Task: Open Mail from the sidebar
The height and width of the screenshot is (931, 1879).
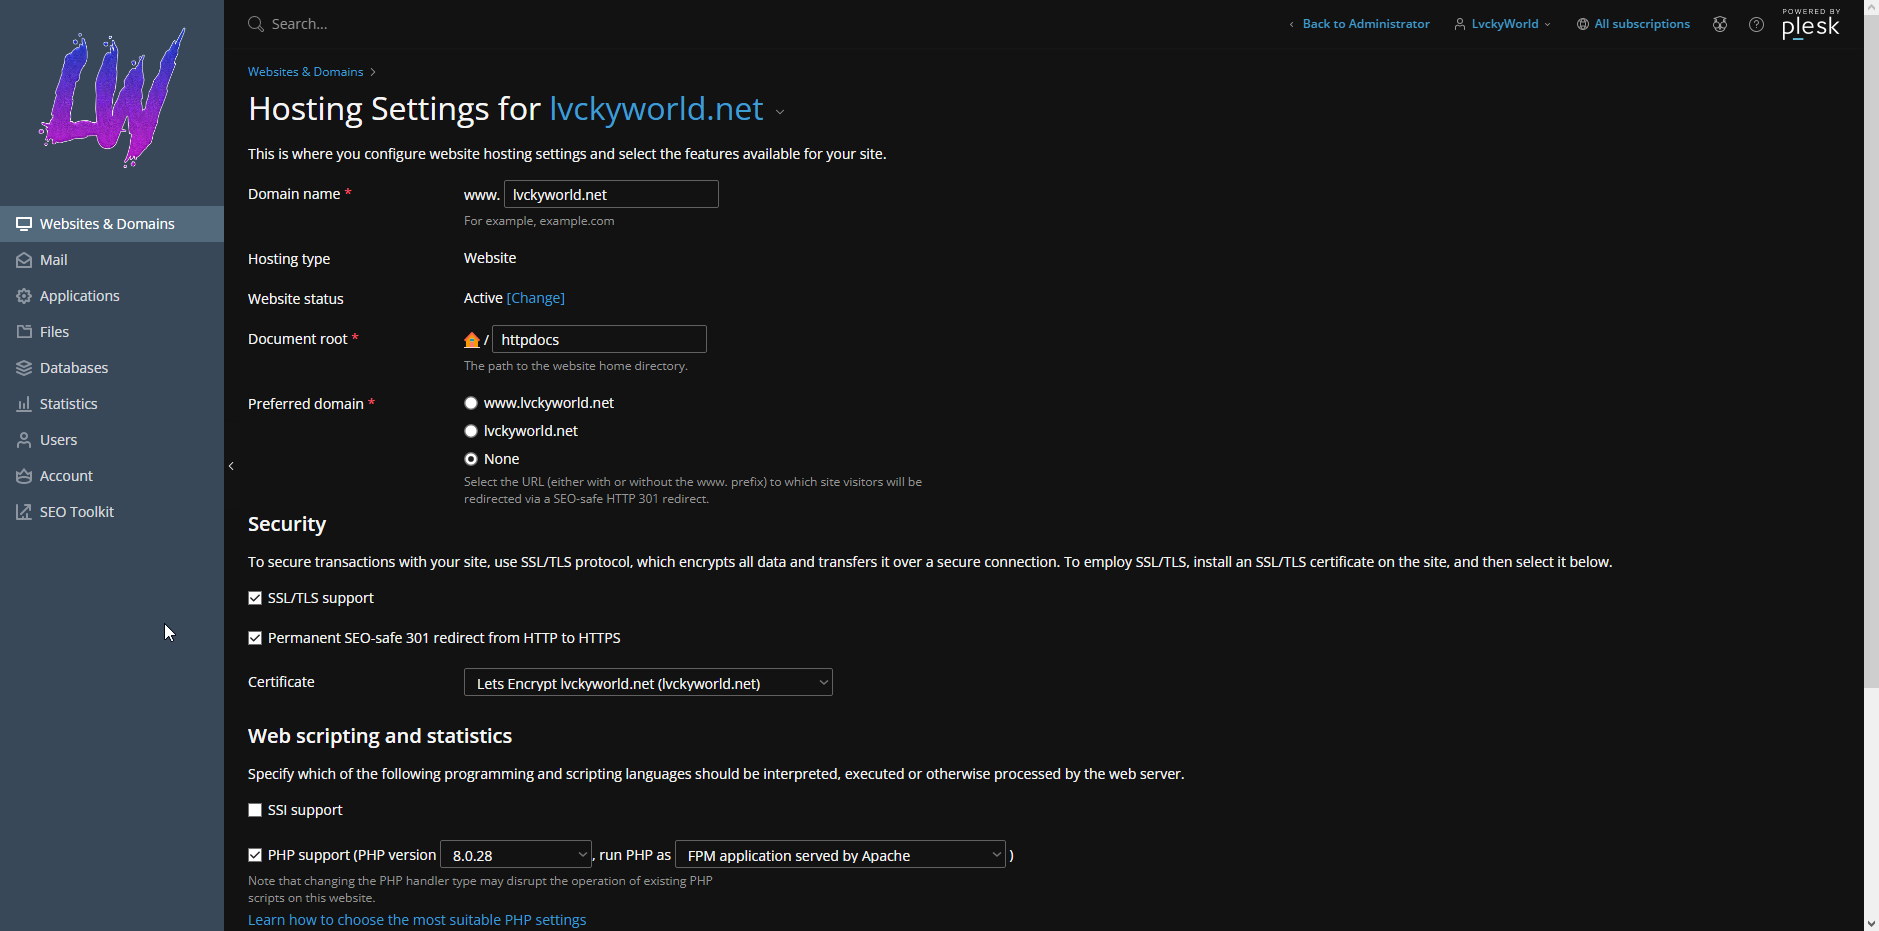Action: click(x=53, y=260)
